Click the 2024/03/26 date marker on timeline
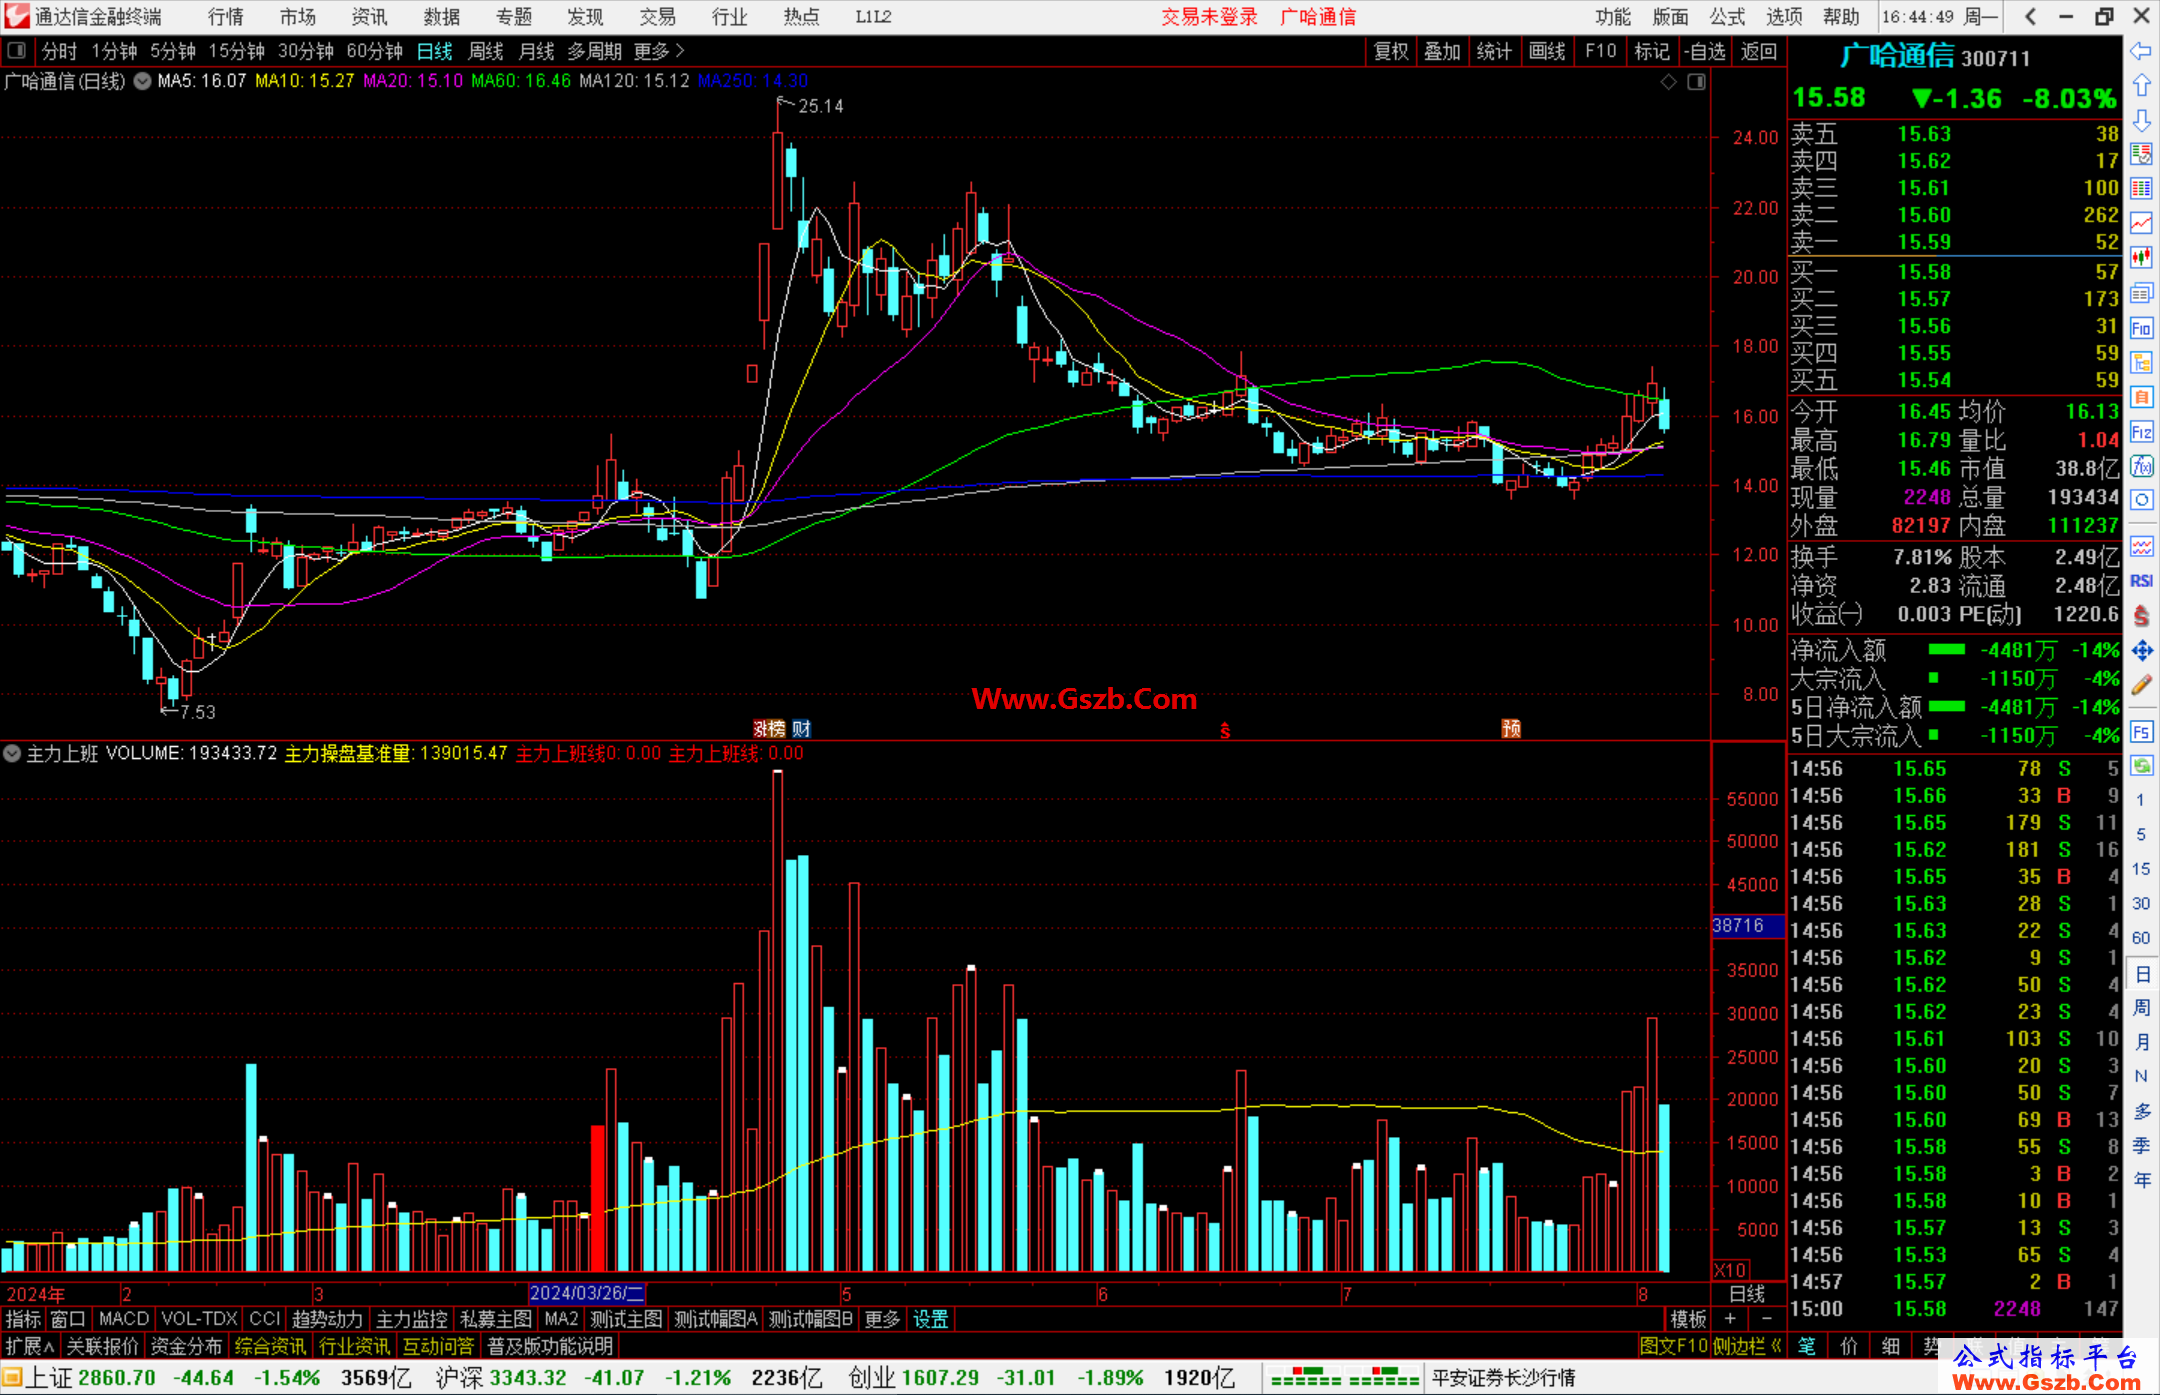Image resolution: width=2160 pixels, height=1395 pixels. pos(587,1293)
